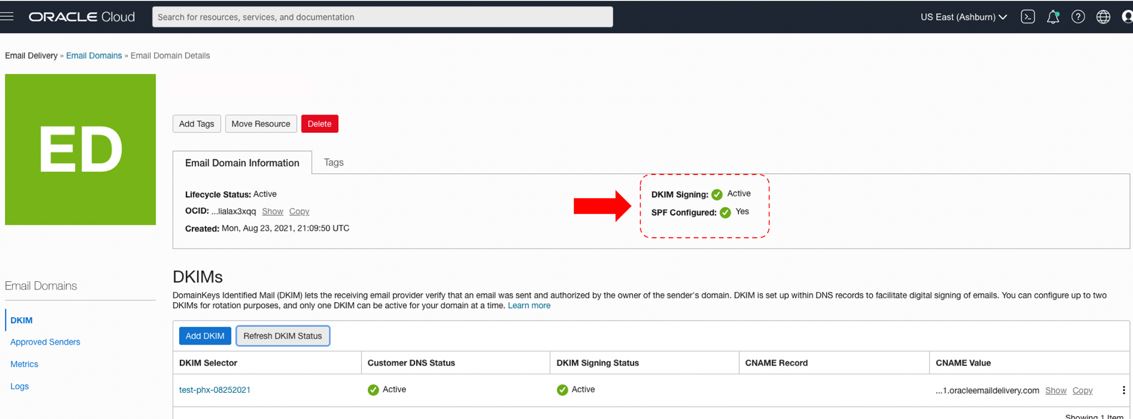The height and width of the screenshot is (419, 1133).
Task: Open the help question mark icon
Action: tap(1078, 17)
